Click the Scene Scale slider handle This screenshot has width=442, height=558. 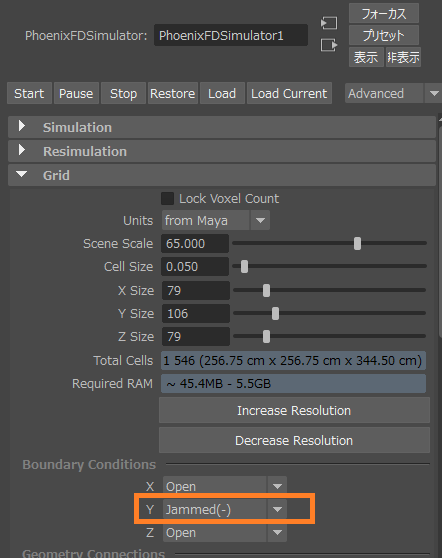[x=357, y=243]
